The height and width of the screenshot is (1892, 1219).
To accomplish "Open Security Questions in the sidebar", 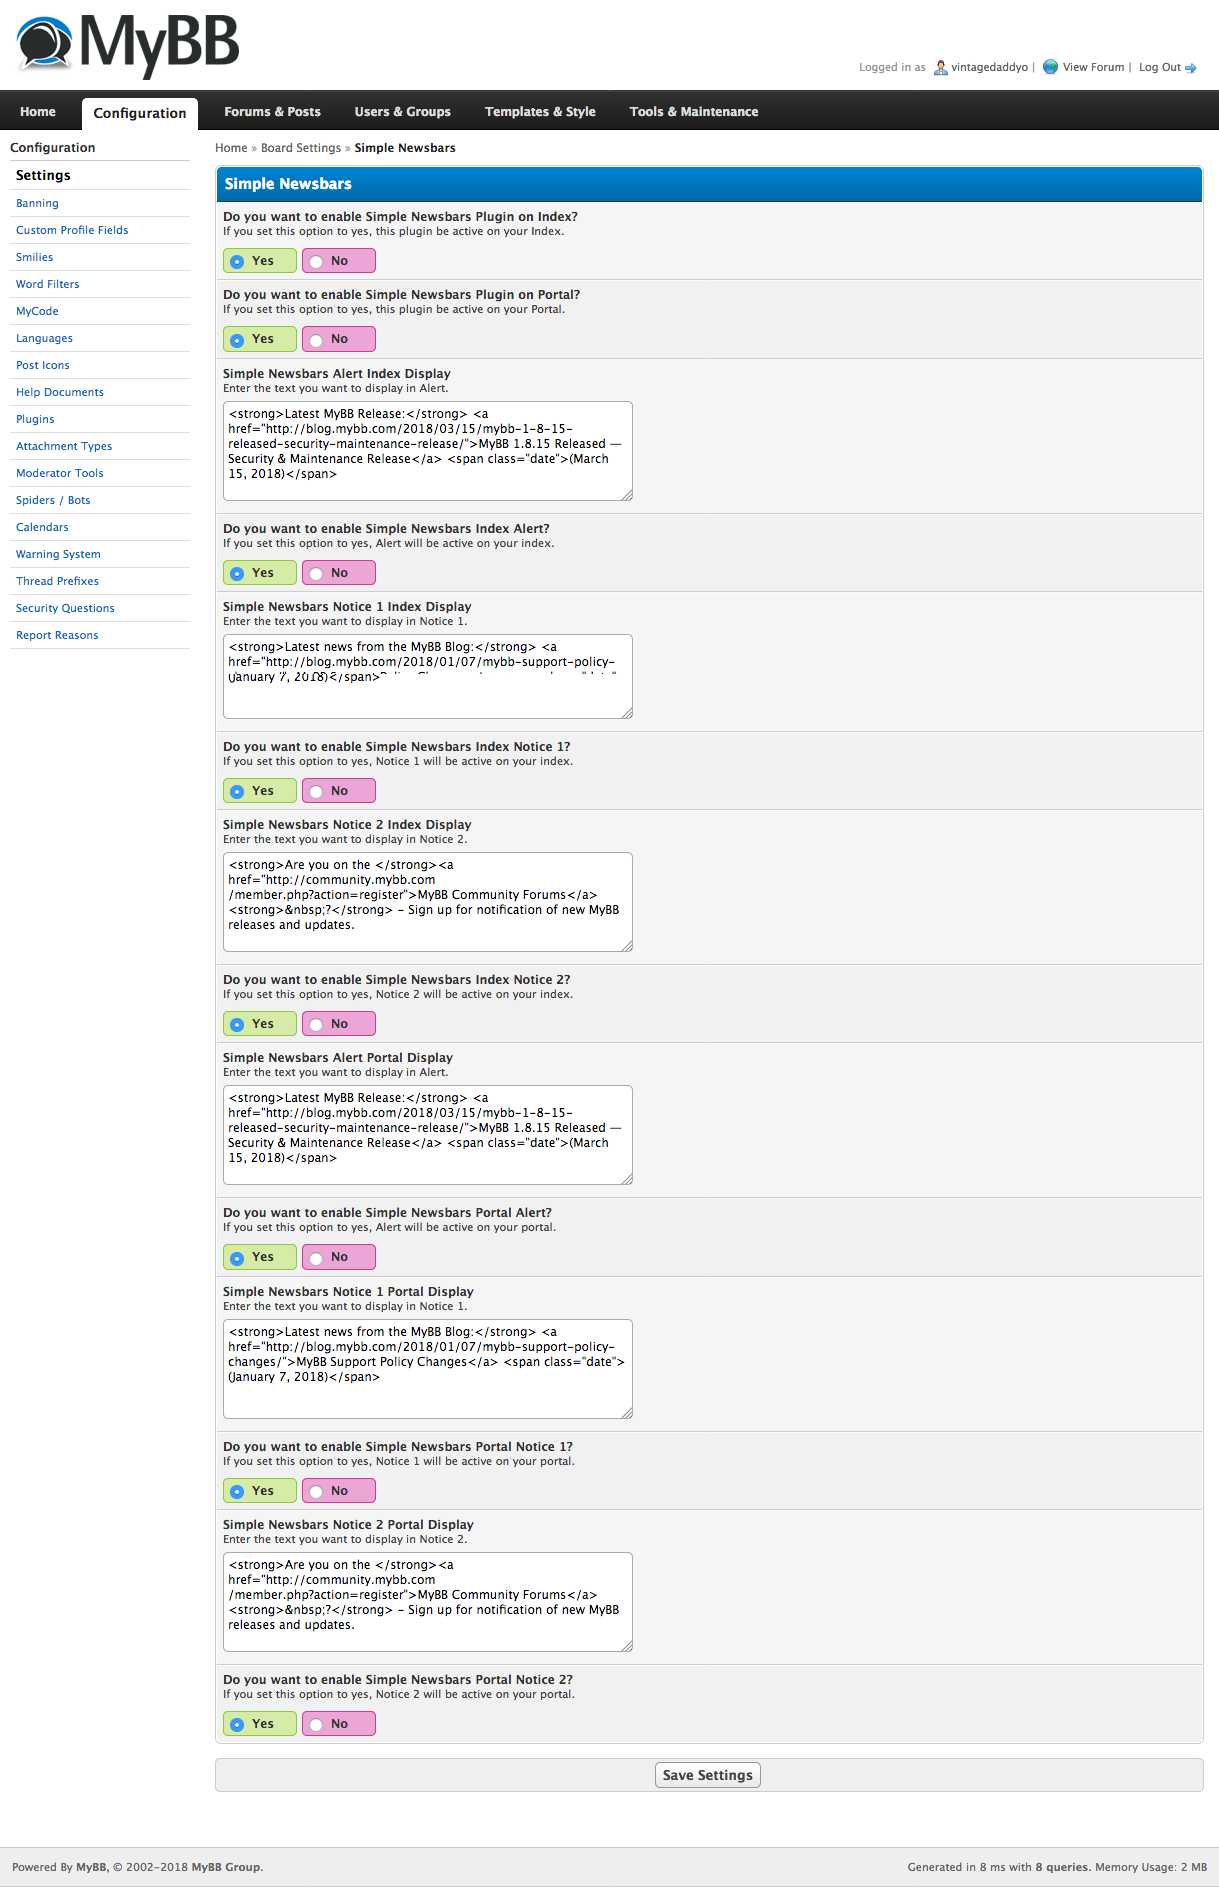I will [x=65, y=608].
